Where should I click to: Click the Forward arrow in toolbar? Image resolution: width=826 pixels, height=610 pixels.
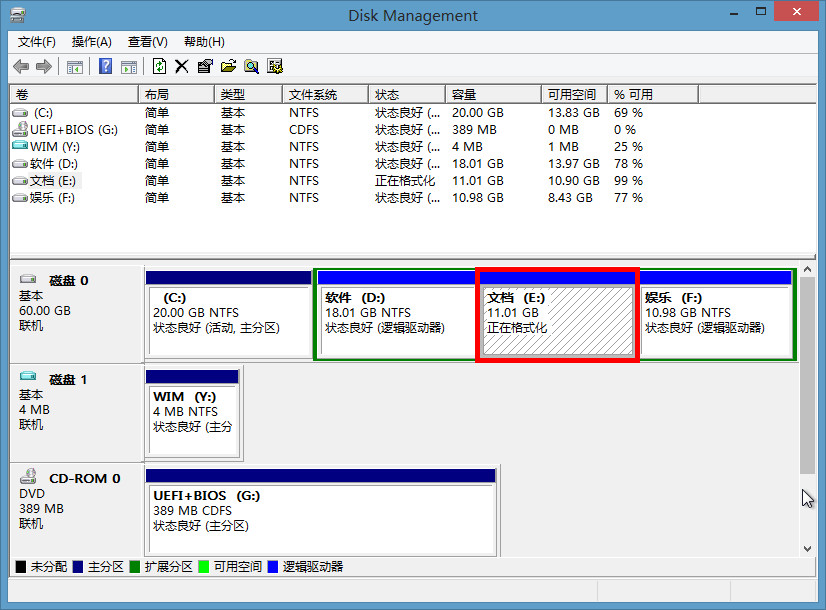[x=43, y=67]
